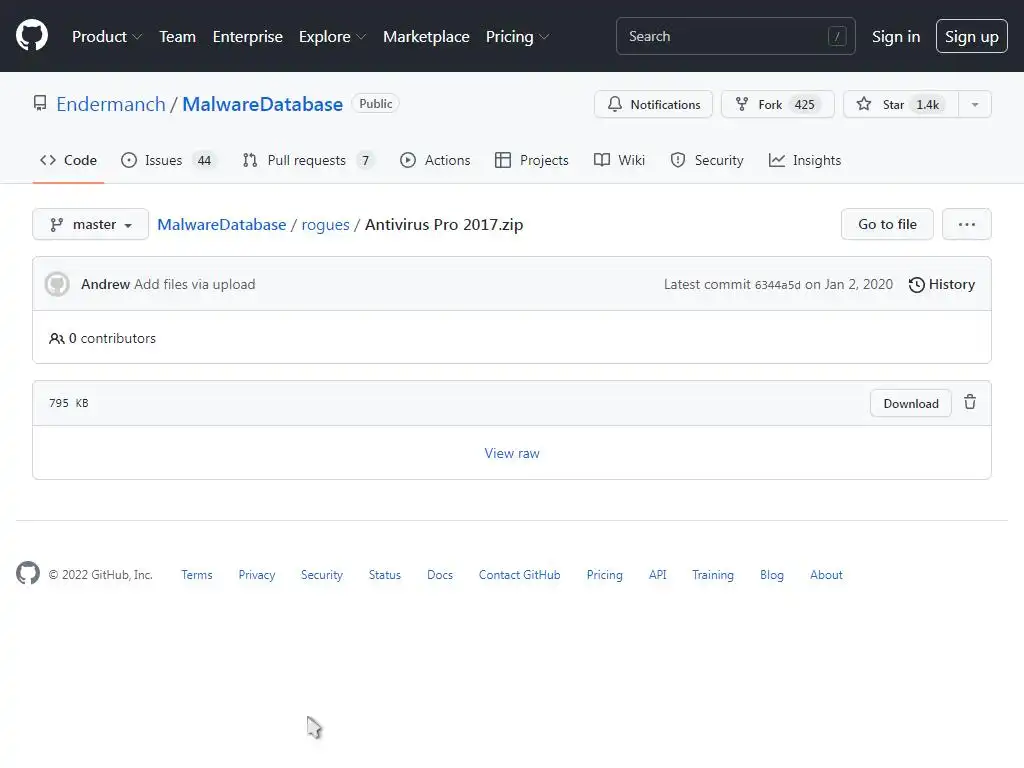The height and width of the screenshot is (768, 1024).
Task: Open the rogues folder in breadcrumb
Action: (325, 225)
